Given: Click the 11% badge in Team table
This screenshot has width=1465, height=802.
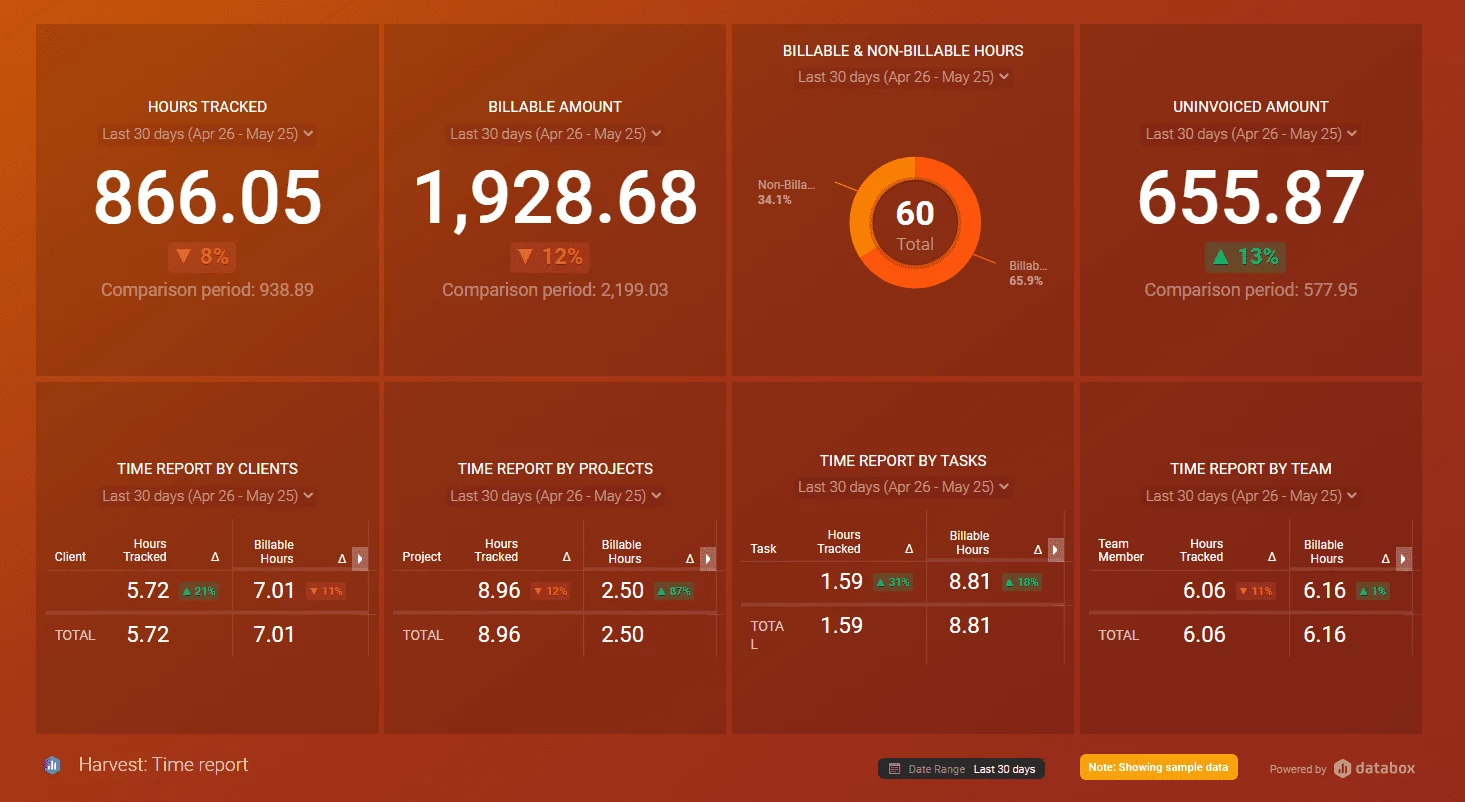Looking at the screenshot, I should point(1256,591).
